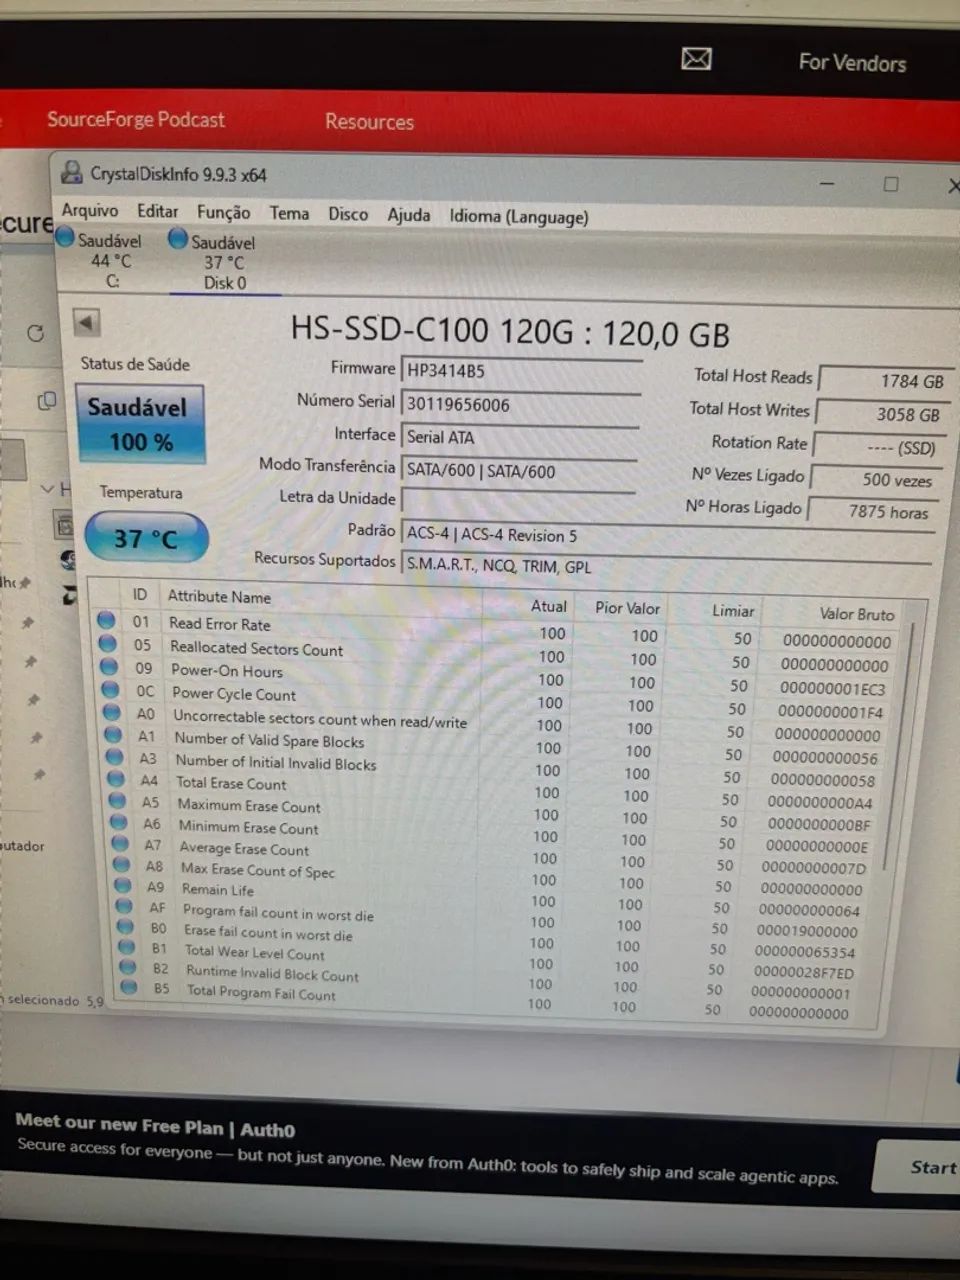Click the refresh icon in the background window
The height and width of the screenshot is (1280, 960).
36,332
